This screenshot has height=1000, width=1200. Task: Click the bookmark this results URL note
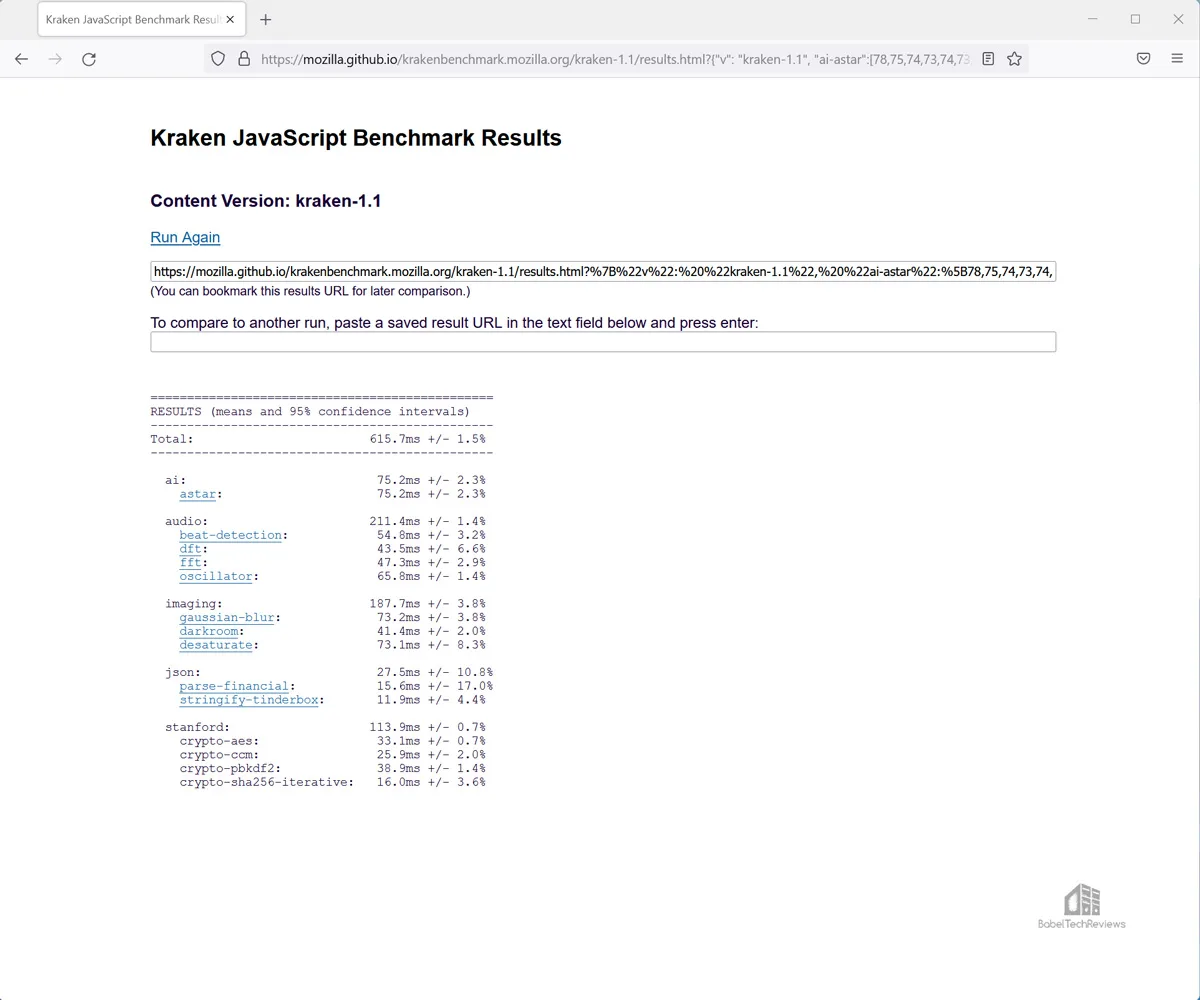310,292
